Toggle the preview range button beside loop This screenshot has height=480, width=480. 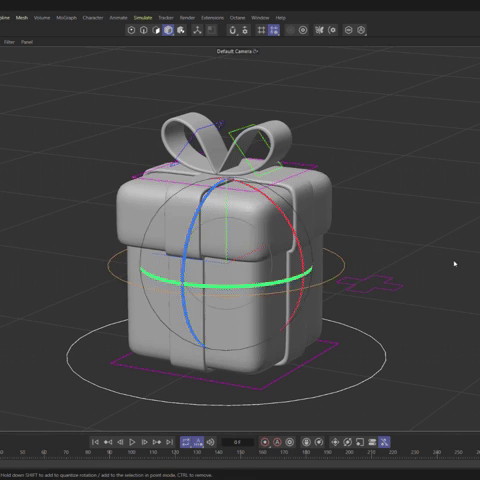(198, 442)
